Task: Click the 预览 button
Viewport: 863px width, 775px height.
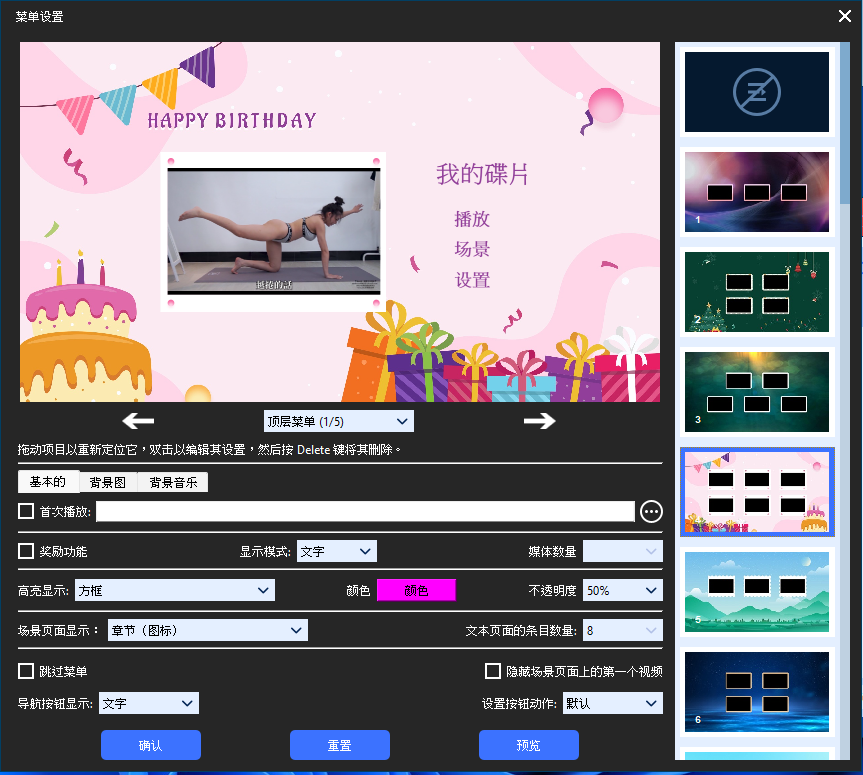Action: 528,745
